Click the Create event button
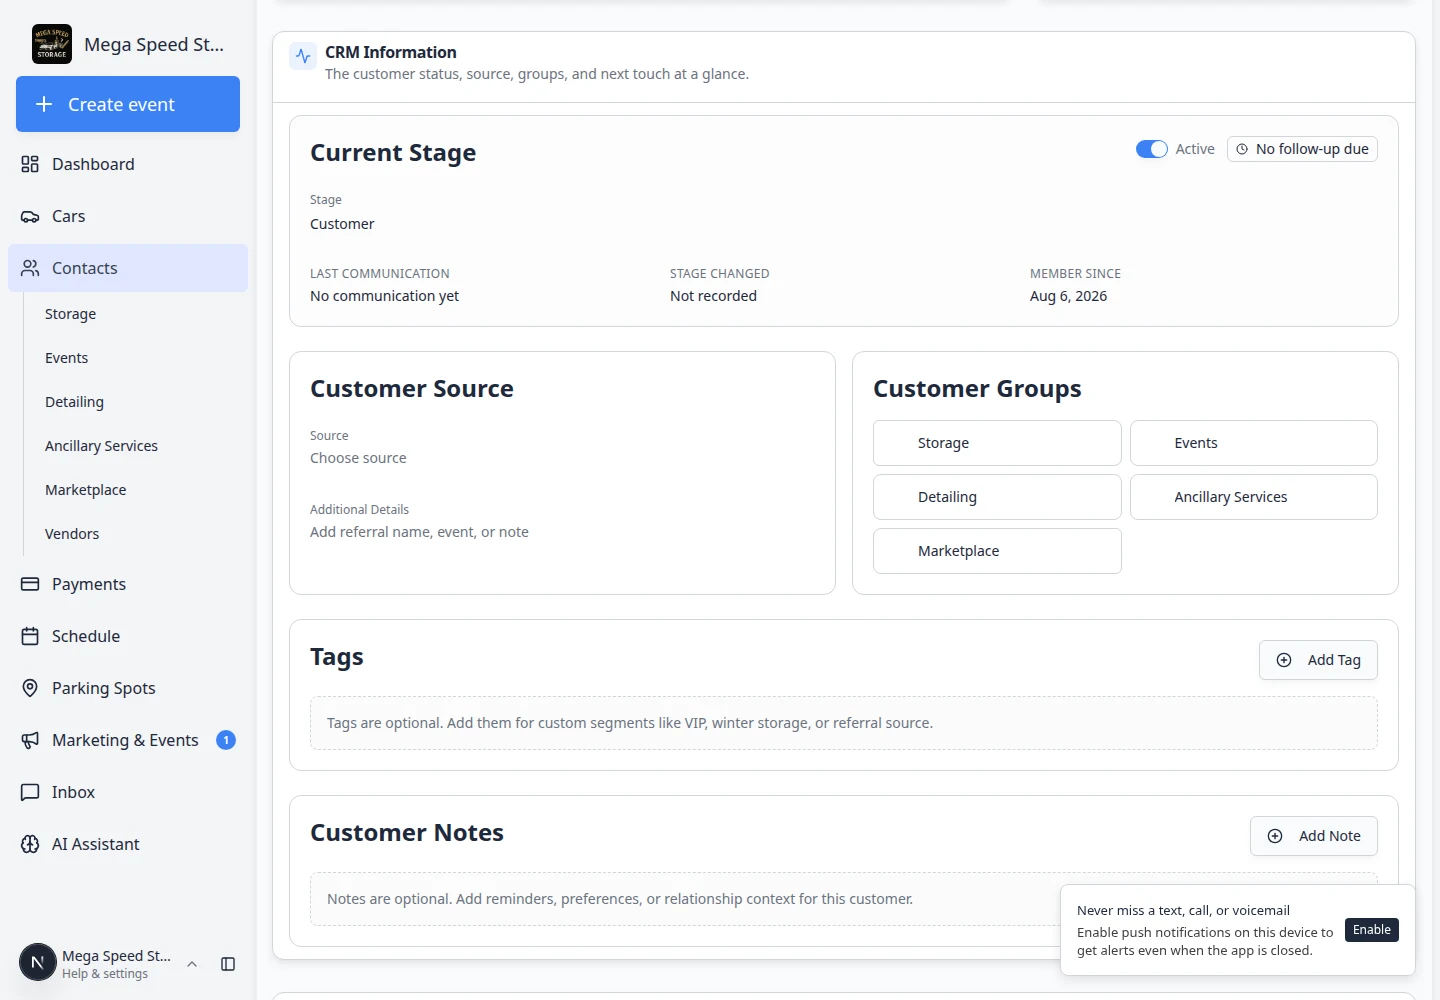The width and height of the screenshot is (1440, 1000). [x=128, y=104]
